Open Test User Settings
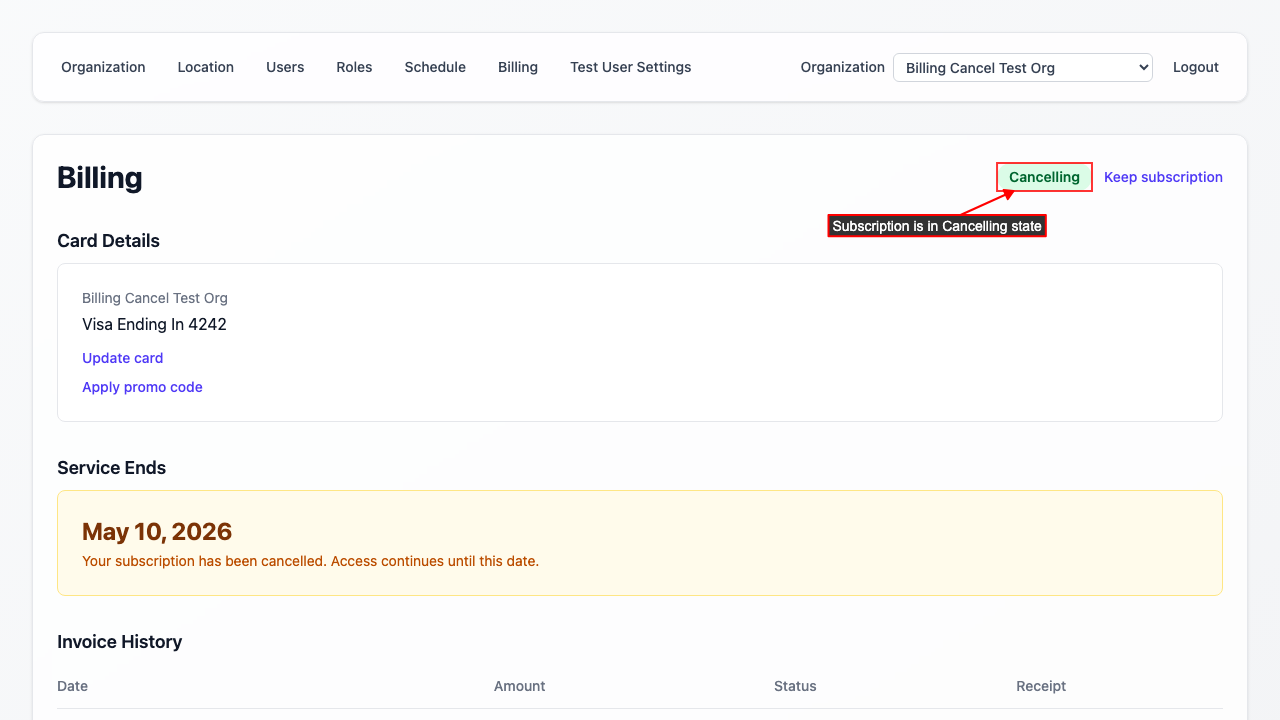 [x=630, y=67]
